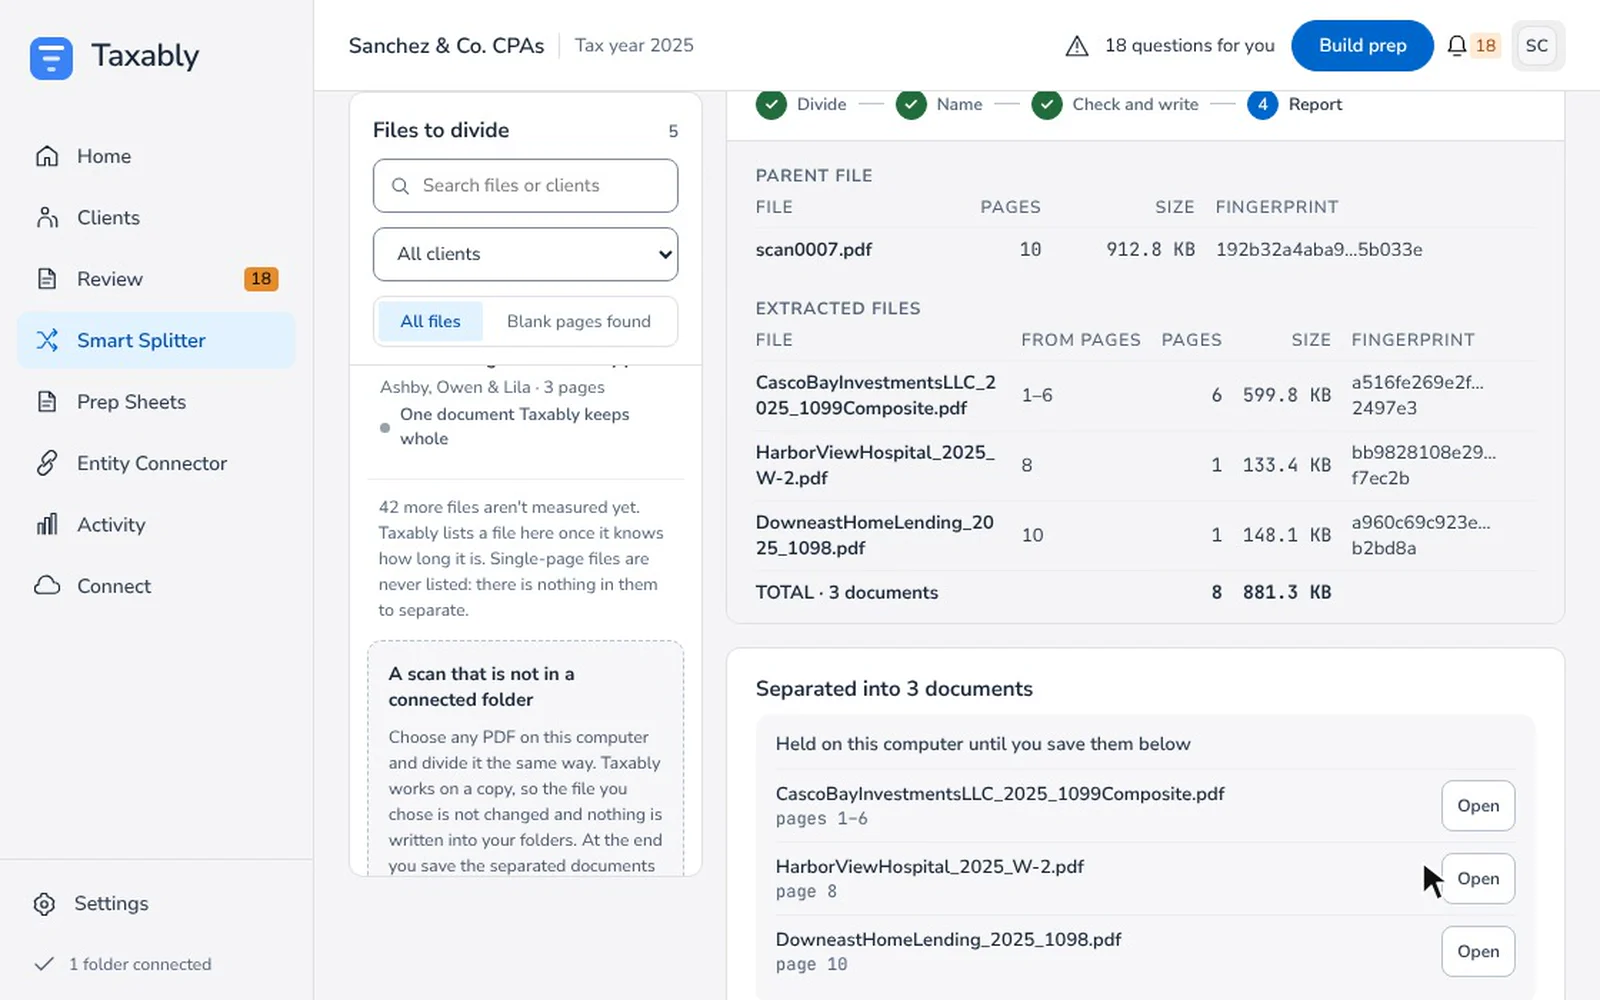Image resolution: width=1600 pixels, height=1000 pixels.
Task: Click the Taxably logo icon
Action: pos(51,57)
